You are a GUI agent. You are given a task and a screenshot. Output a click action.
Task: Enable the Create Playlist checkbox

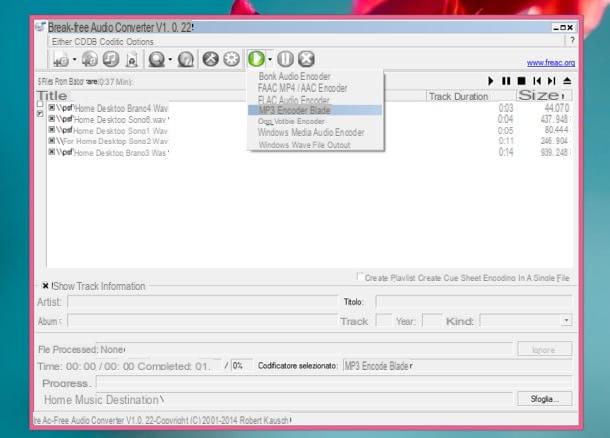(360, 277)
